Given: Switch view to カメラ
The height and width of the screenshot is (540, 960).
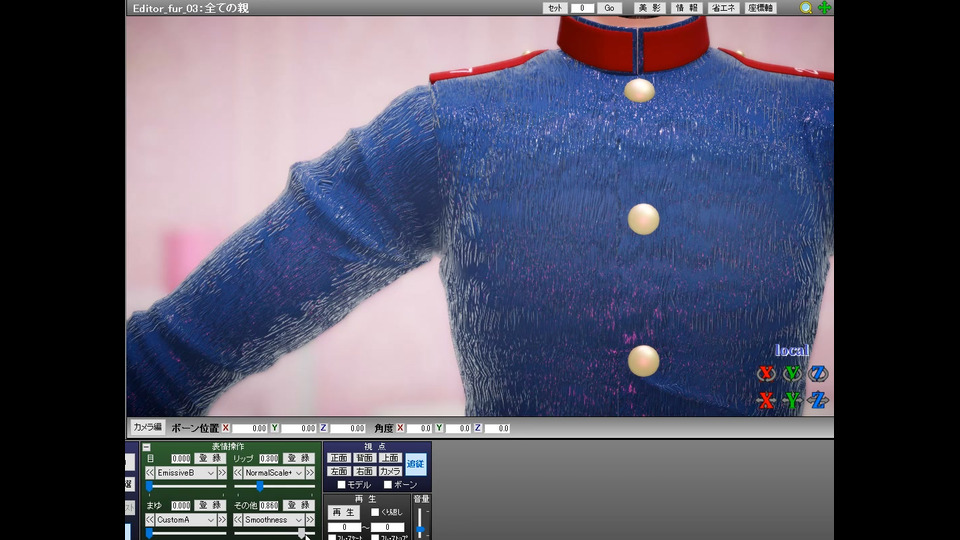Looking at the screenshot, I should click(x=389, y=471).
